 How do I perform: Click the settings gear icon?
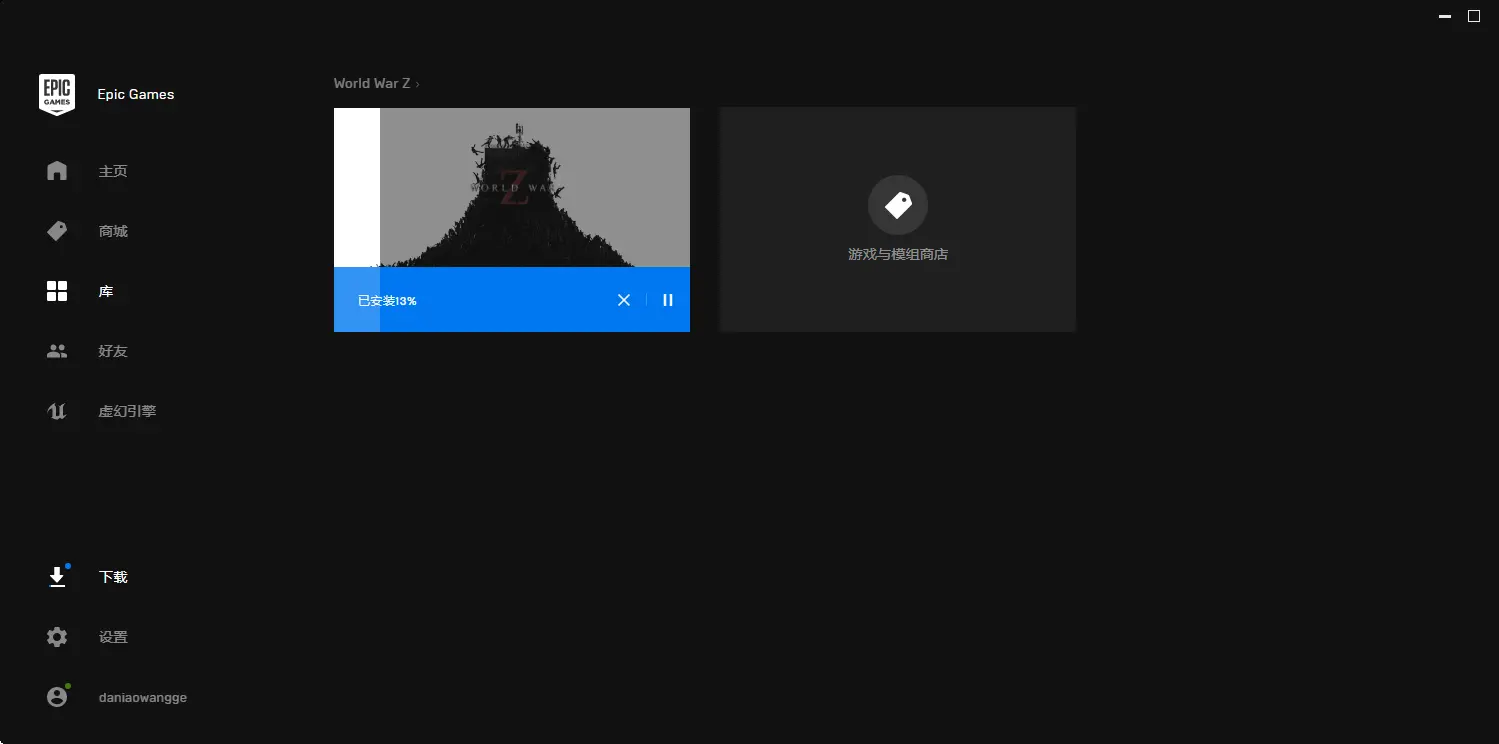point(57,637)
